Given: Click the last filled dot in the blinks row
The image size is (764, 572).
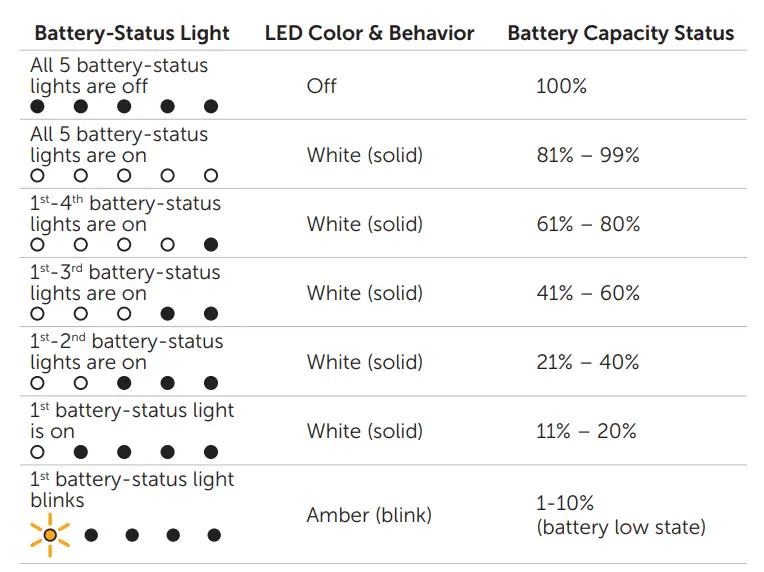Looking at the screenshot, I should (213, 535).
